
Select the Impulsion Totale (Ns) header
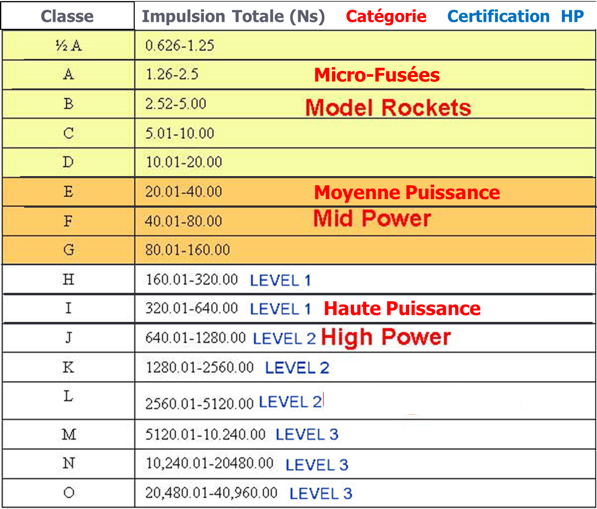pyautogui.click(x=233, y=16)
